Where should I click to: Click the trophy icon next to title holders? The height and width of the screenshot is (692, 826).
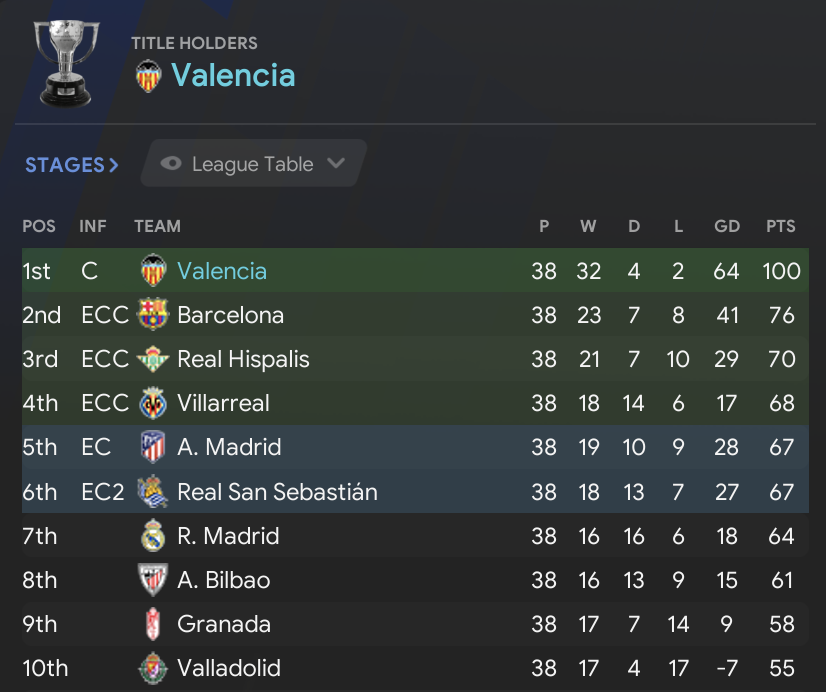pos(65,60)
